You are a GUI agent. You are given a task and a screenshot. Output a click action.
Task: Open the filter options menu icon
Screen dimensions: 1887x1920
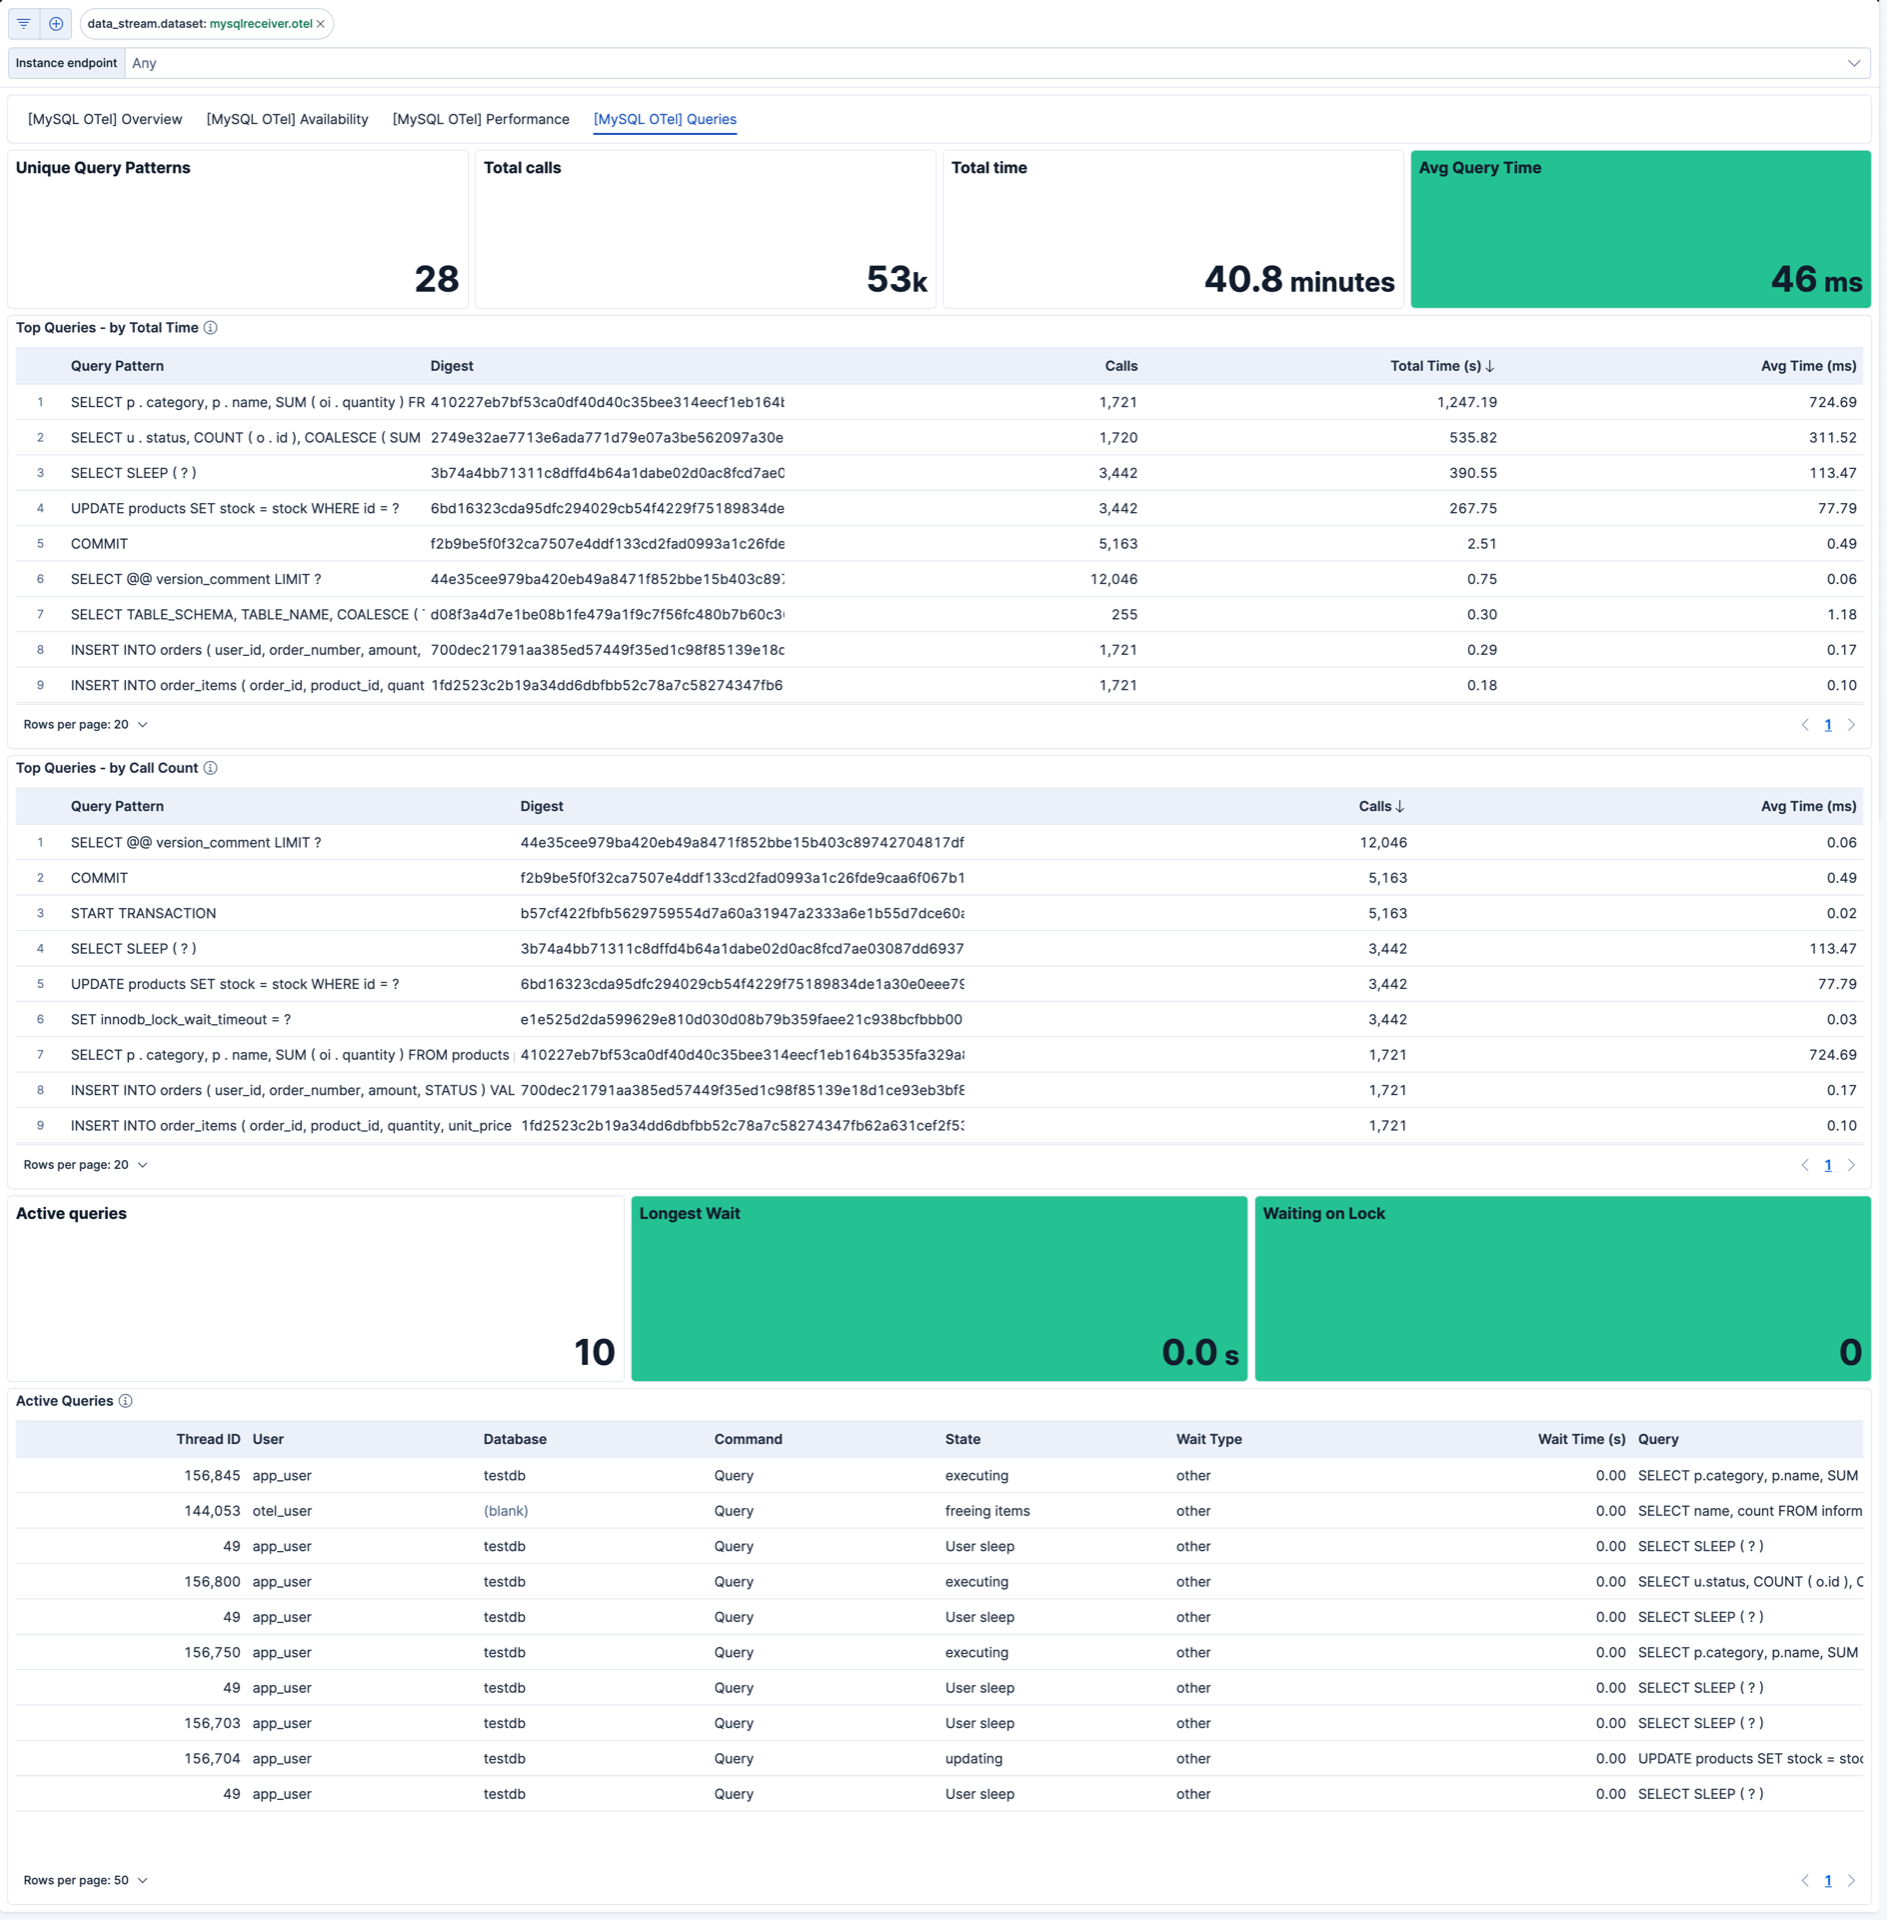tap(24, 23)
